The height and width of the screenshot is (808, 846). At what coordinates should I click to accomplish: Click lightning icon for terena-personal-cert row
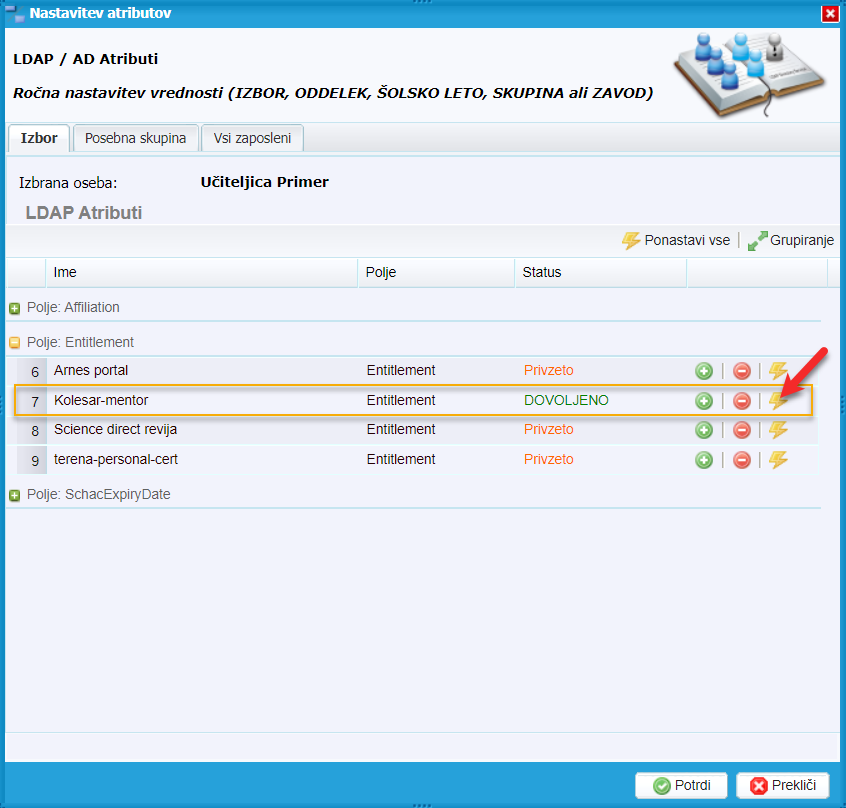tap(778, 460)
